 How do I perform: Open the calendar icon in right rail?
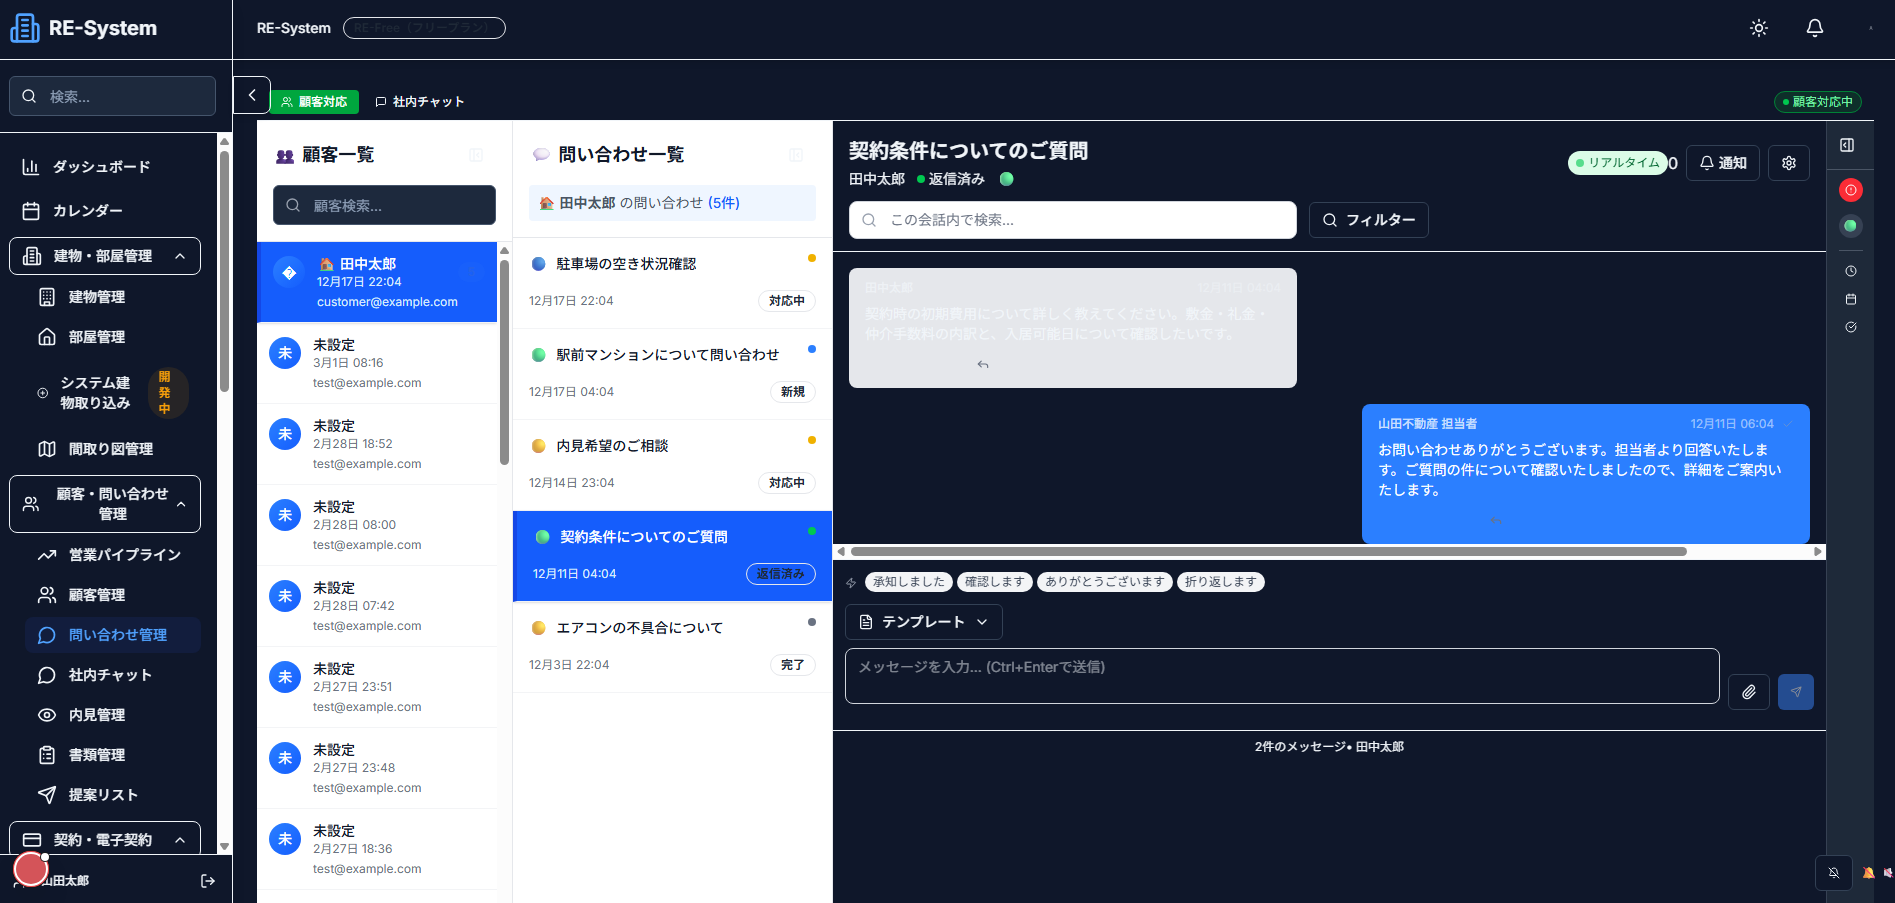pyautogui.click(x=1851, y=299)
